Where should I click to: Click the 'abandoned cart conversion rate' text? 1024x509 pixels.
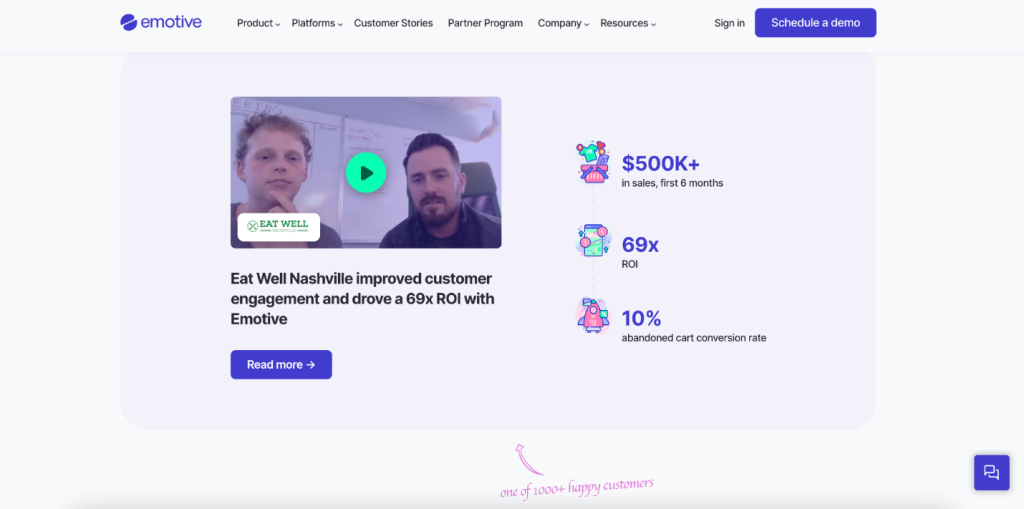[x=694, y=338]
